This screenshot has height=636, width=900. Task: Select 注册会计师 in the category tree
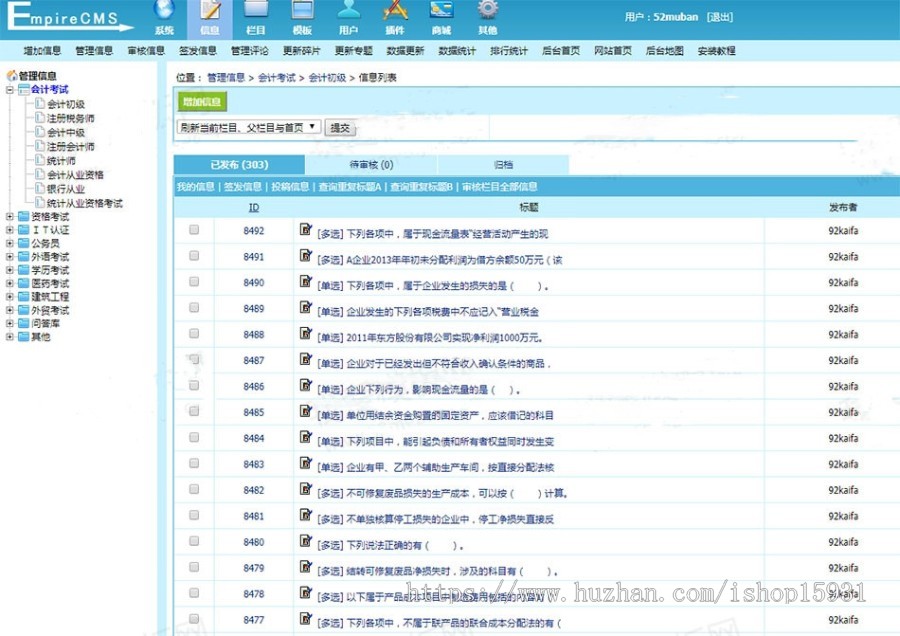70,147
